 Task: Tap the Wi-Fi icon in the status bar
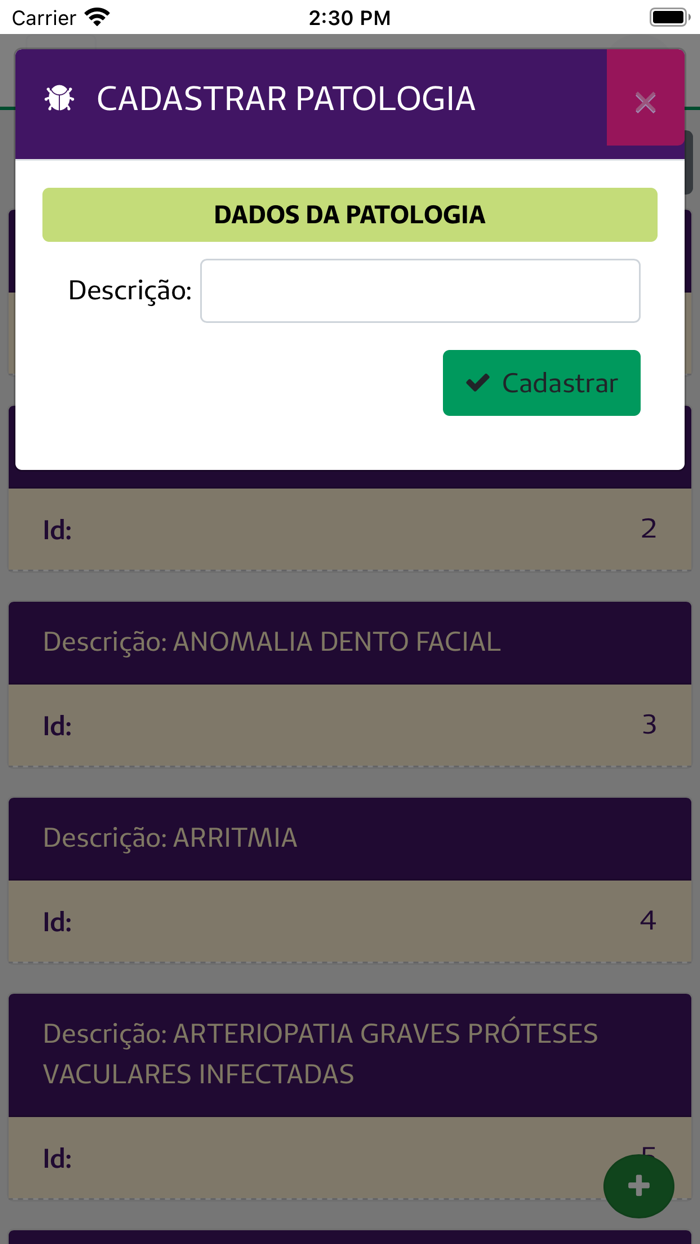(x=94, y=16)
